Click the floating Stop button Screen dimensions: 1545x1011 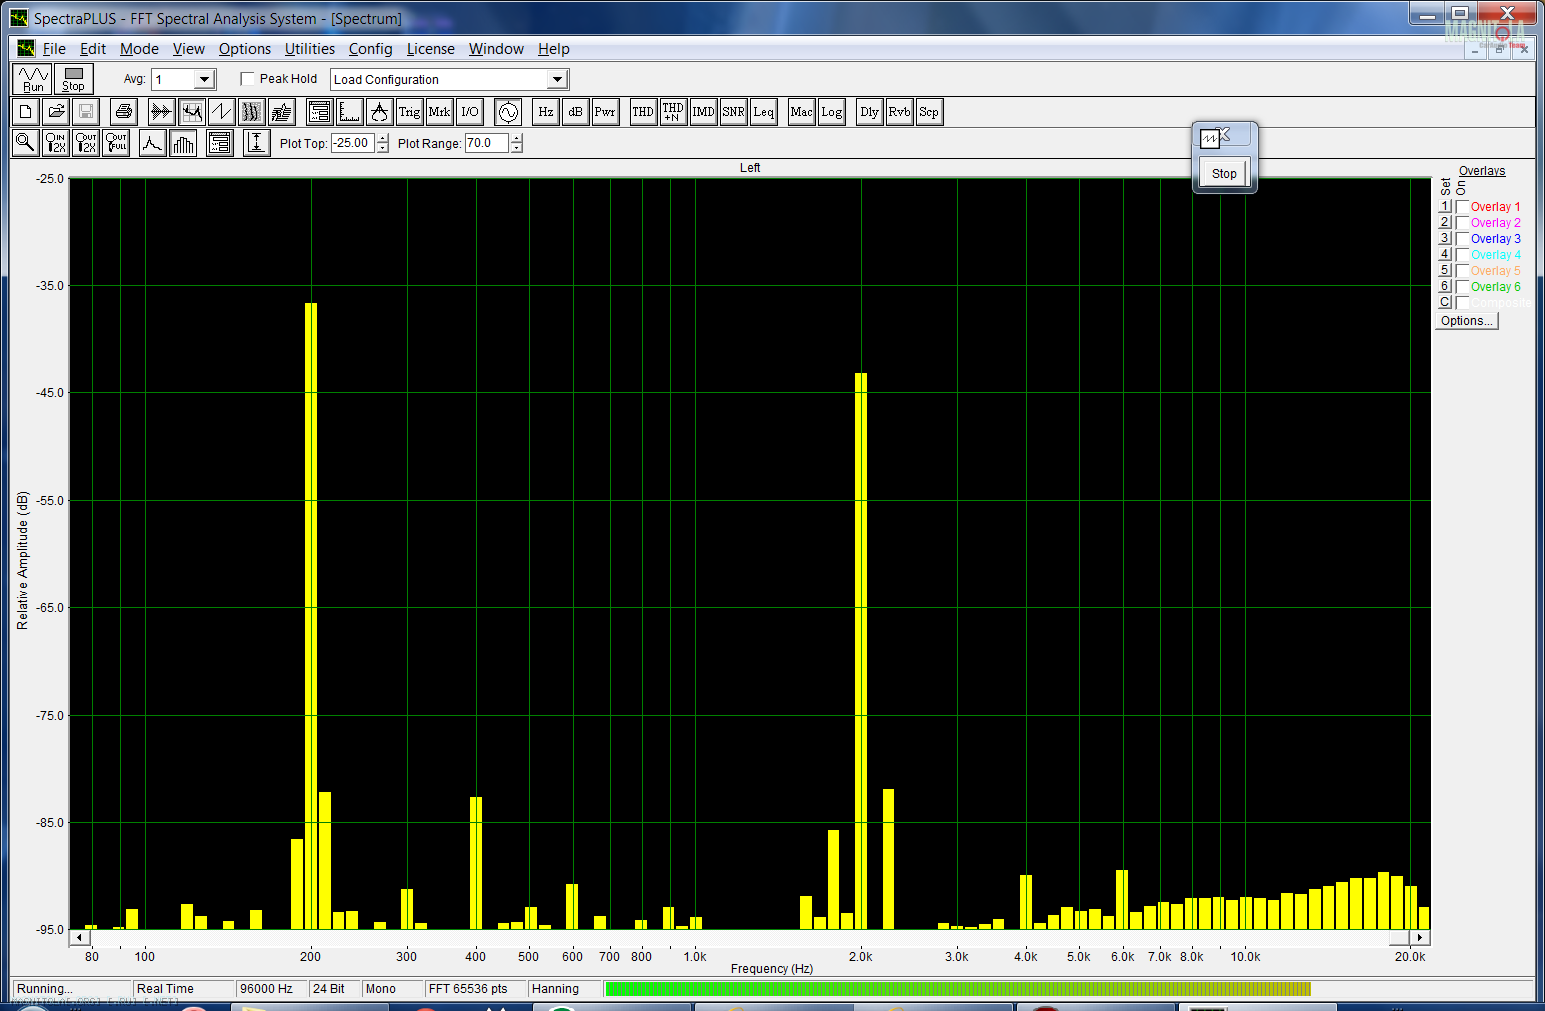tap(1224, 173)
